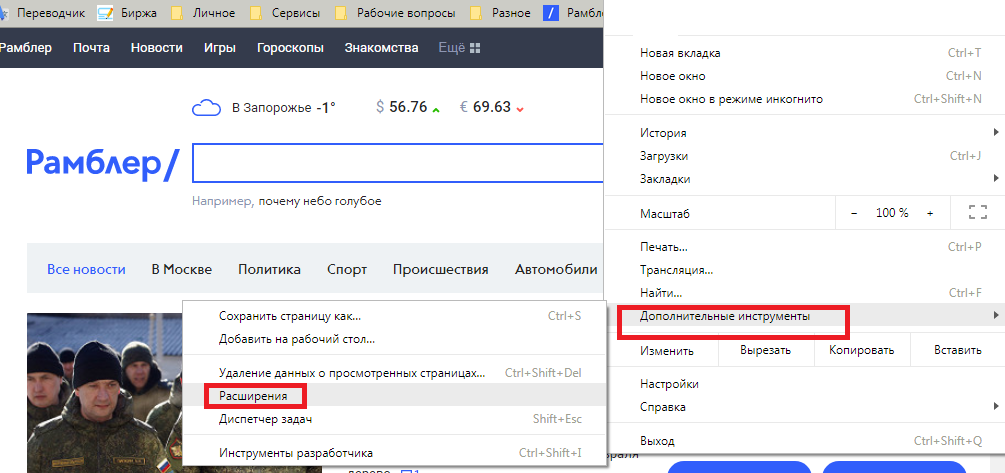Open the Ещё services grid
The image size is (1005, 473).
coord(460,47)
